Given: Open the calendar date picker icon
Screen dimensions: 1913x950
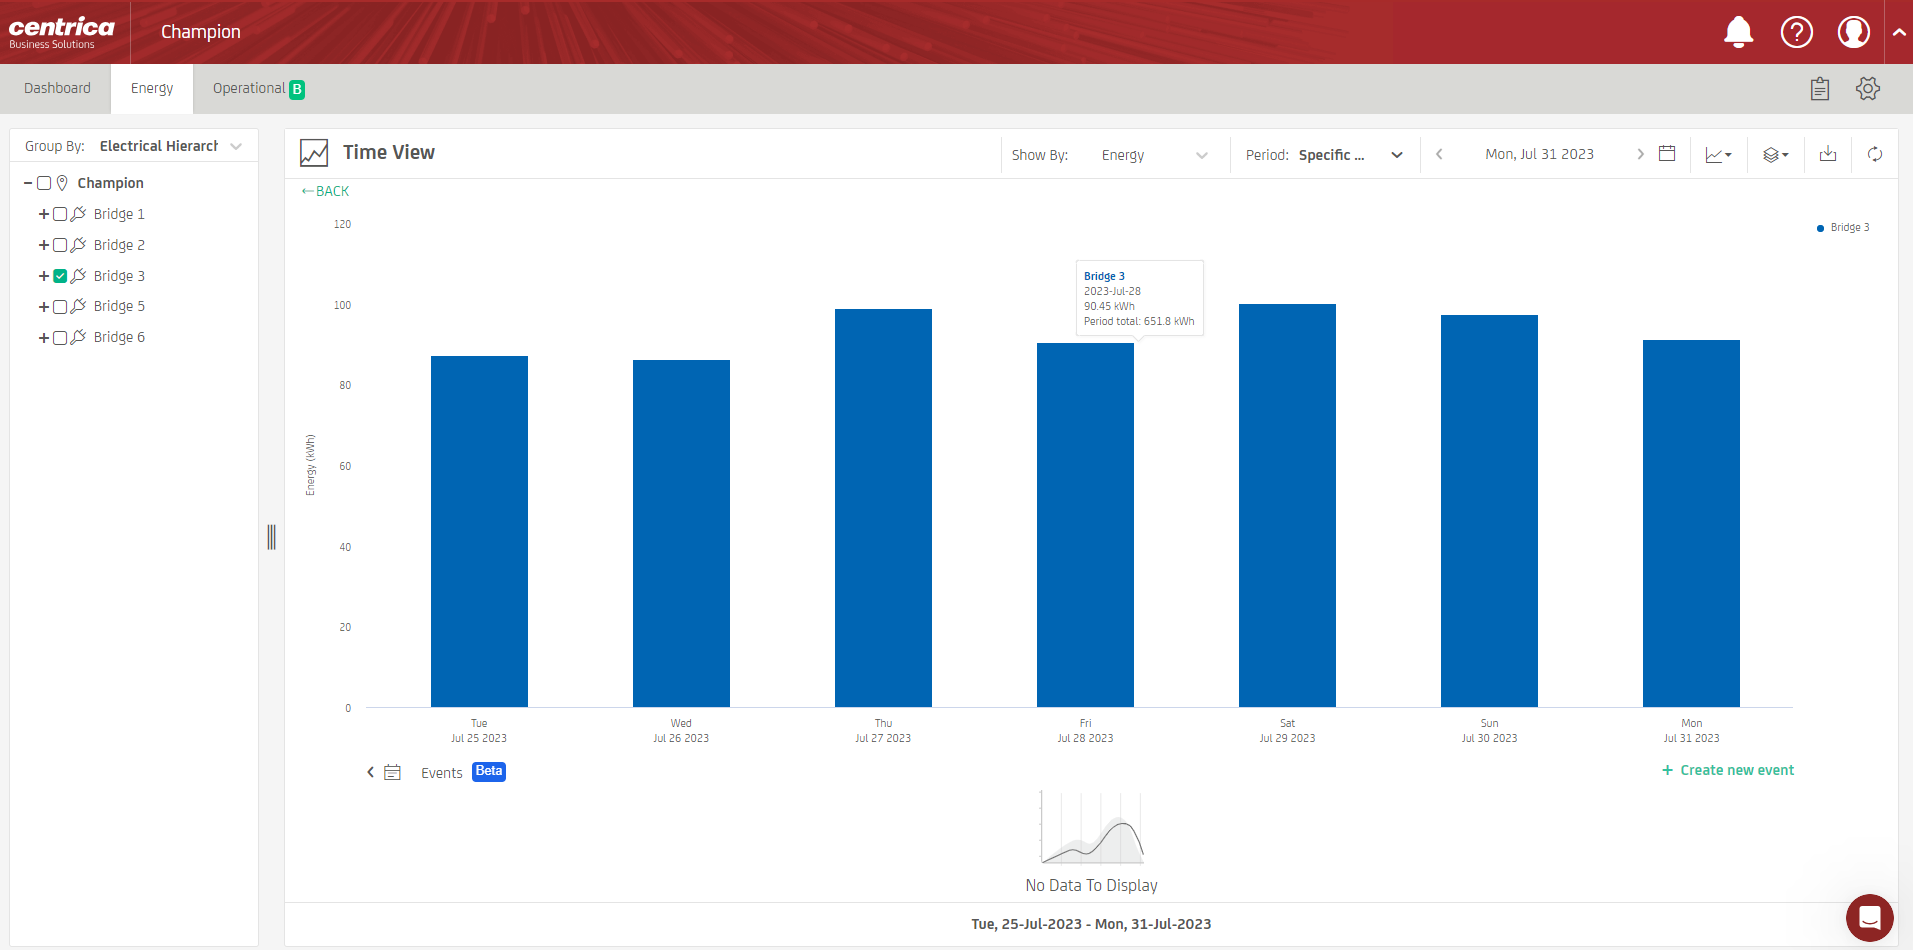Looking at the screenshot, I should pos(1667,154).
